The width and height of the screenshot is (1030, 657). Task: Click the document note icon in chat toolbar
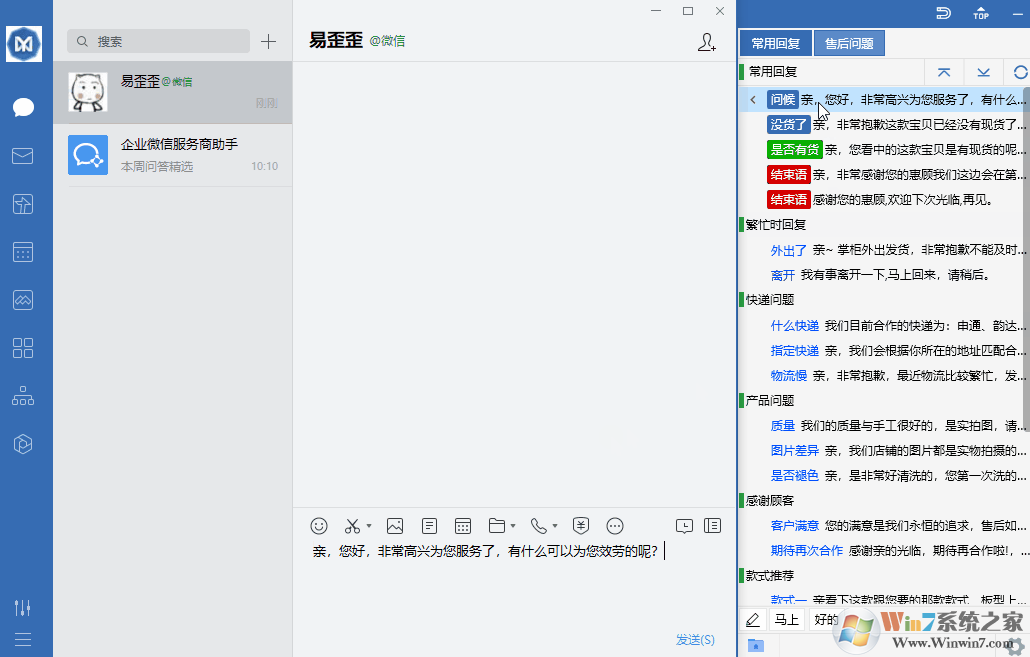tap(429, 526)
